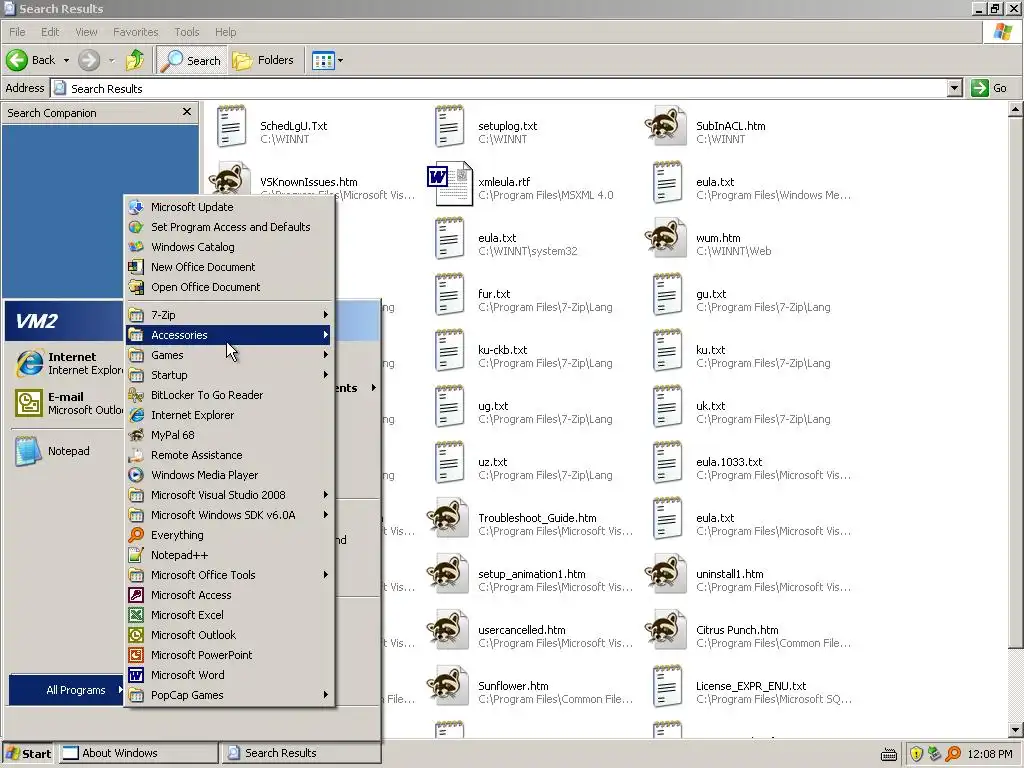Toggle the Search companion button
Viewport: 1024px width, 768px height.
[191, 60]
